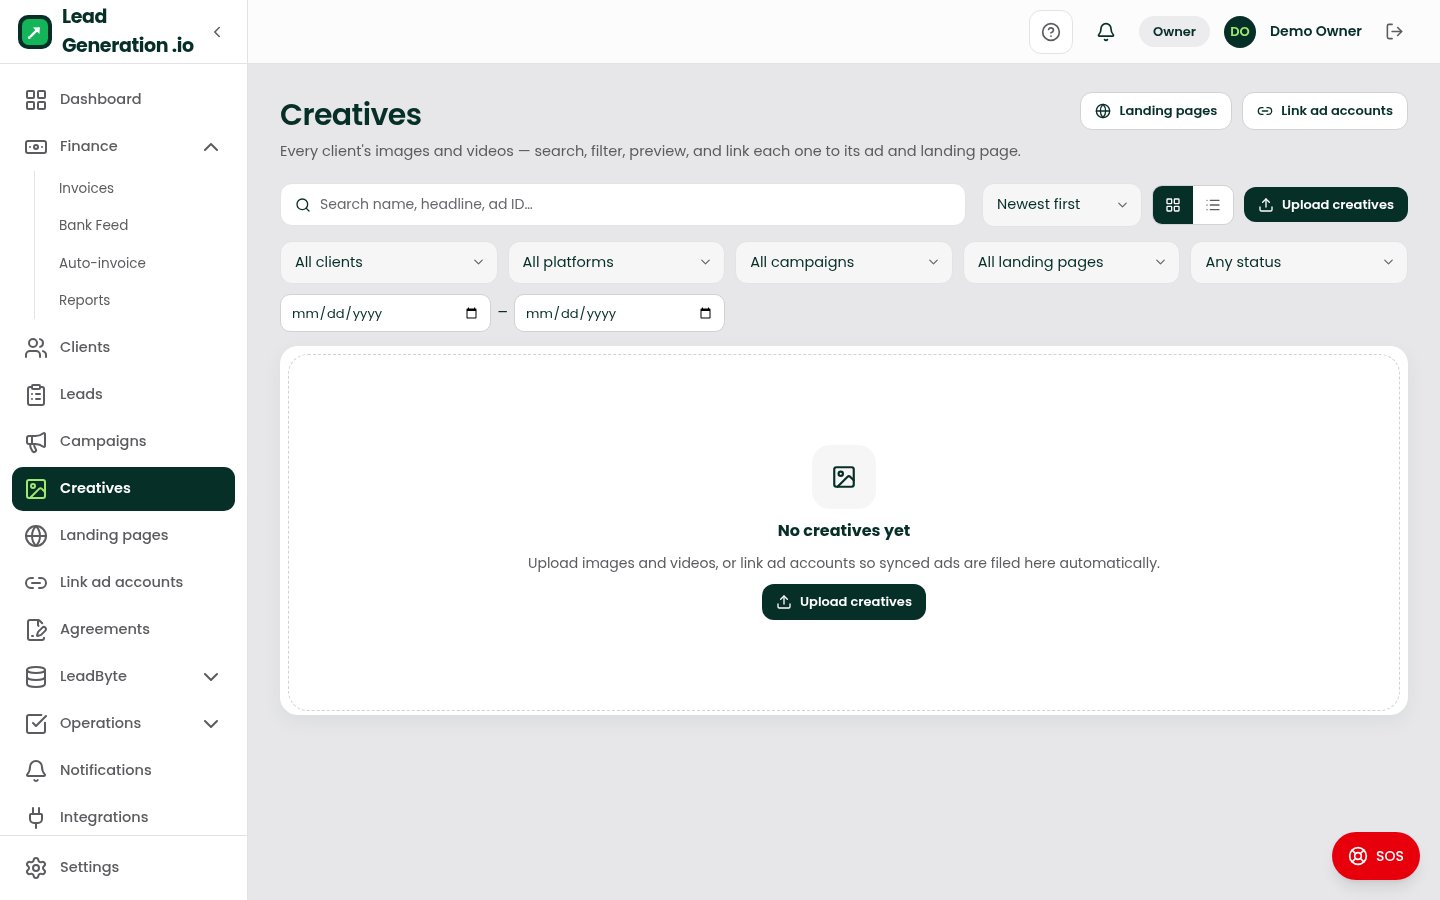Click the Lead Generation.io logo icon
Screen dimensions: 1440x900
tap(35, 32)
